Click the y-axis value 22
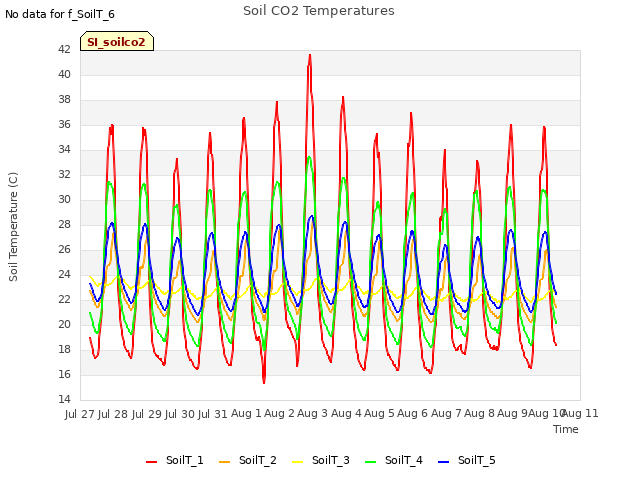 click(64, 300)
